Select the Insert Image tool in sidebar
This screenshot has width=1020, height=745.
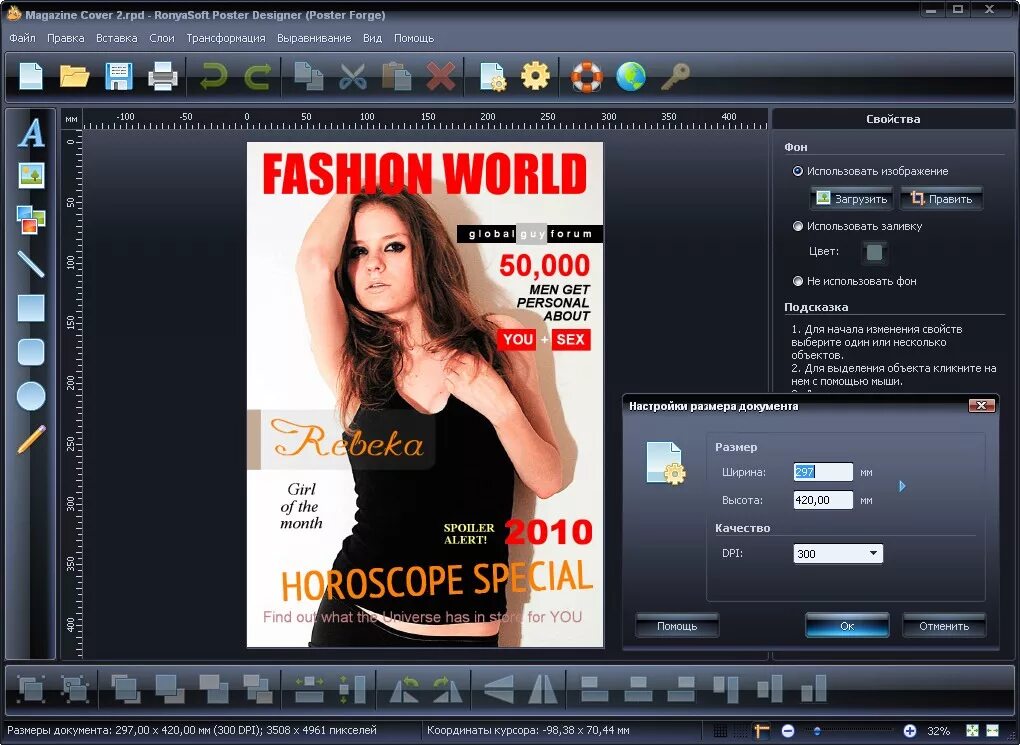(31, 175)
